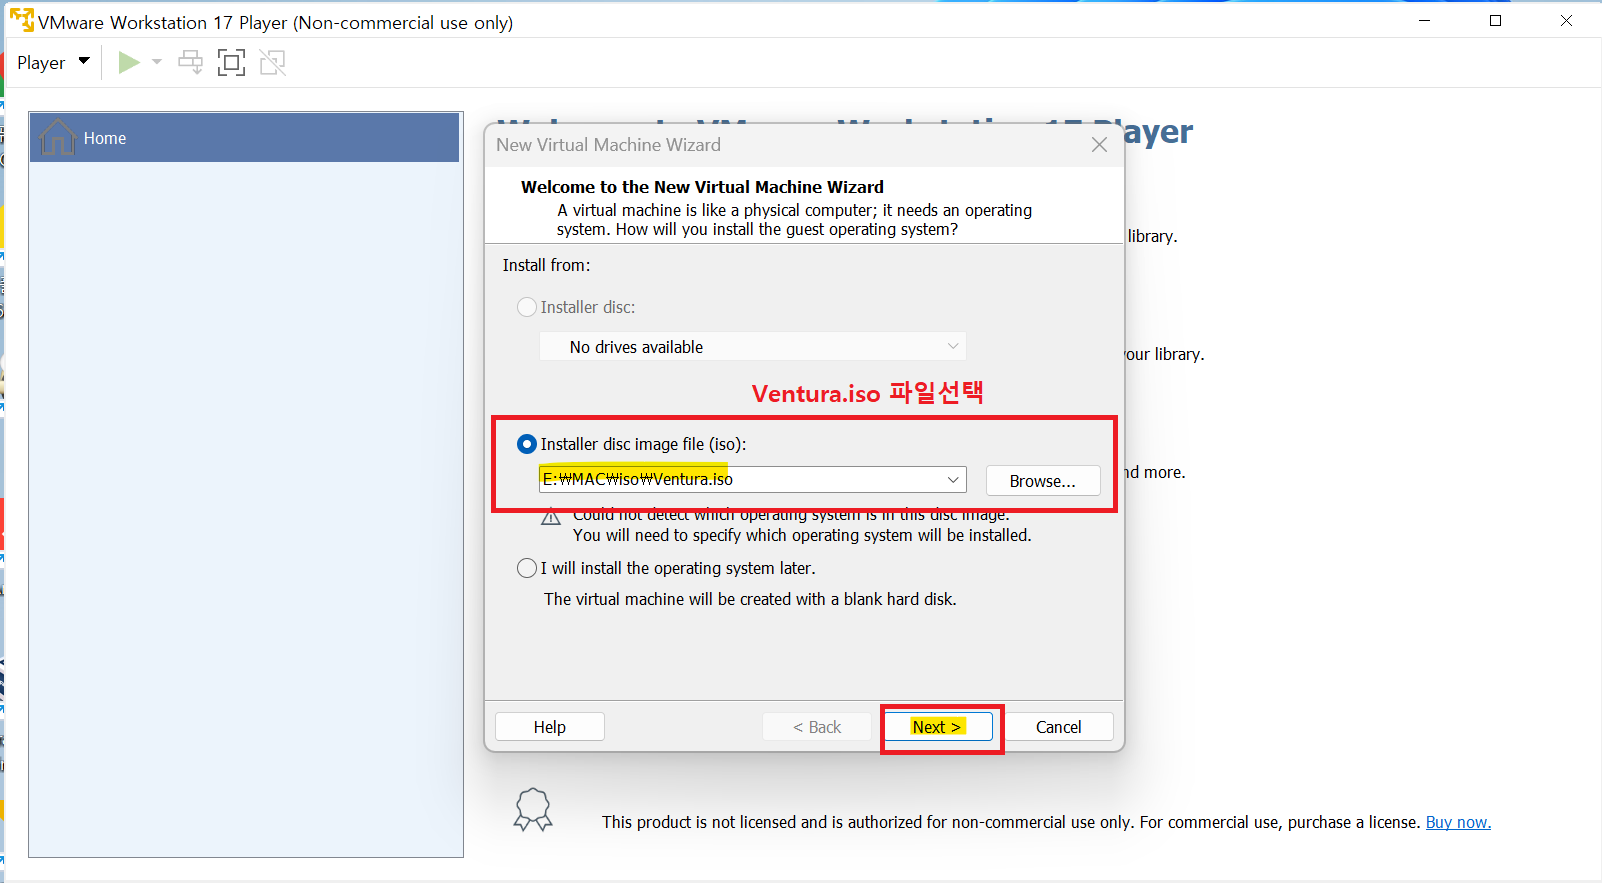Close the New Virtual Machine Wizard dialog

(1099, 145)
